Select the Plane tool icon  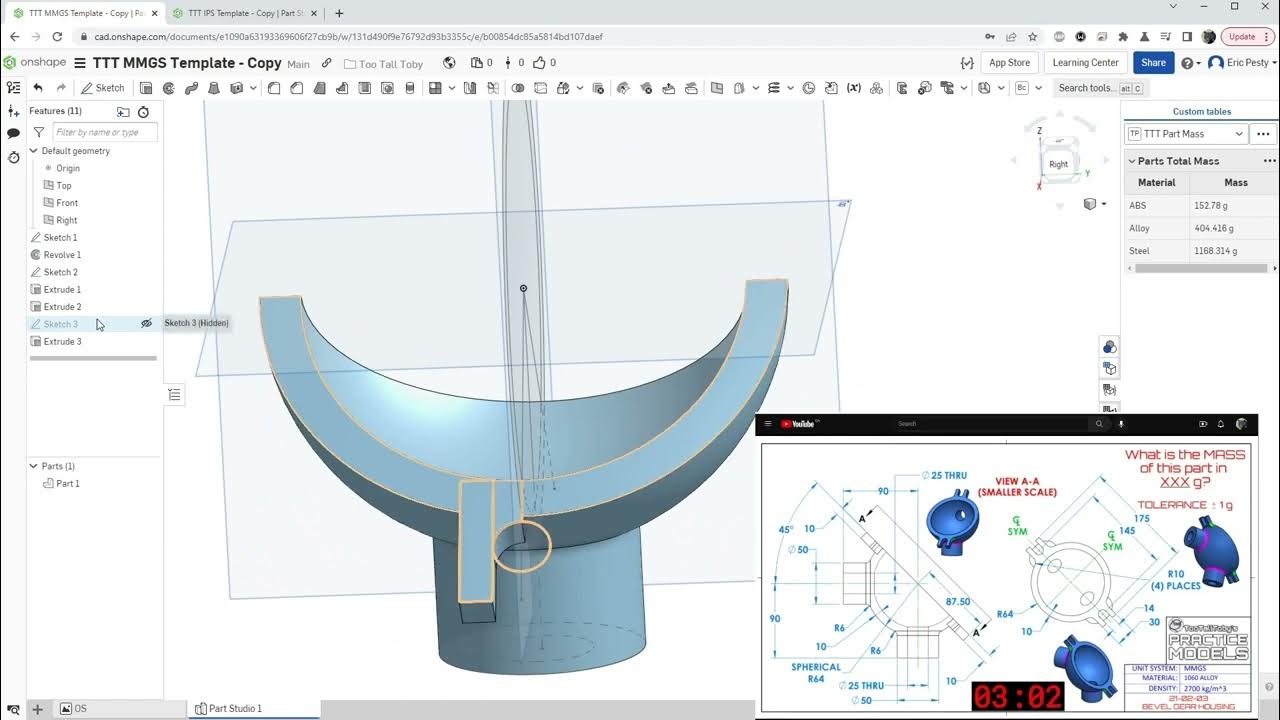[x=716, y=88]
